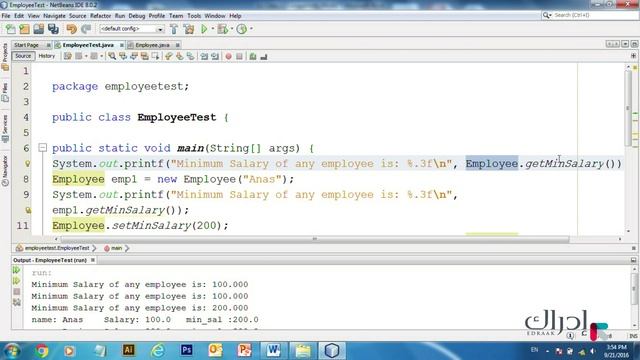Toggle Highlight Search icon
This screenshot has width=640, height=360.
click(145, 56)
